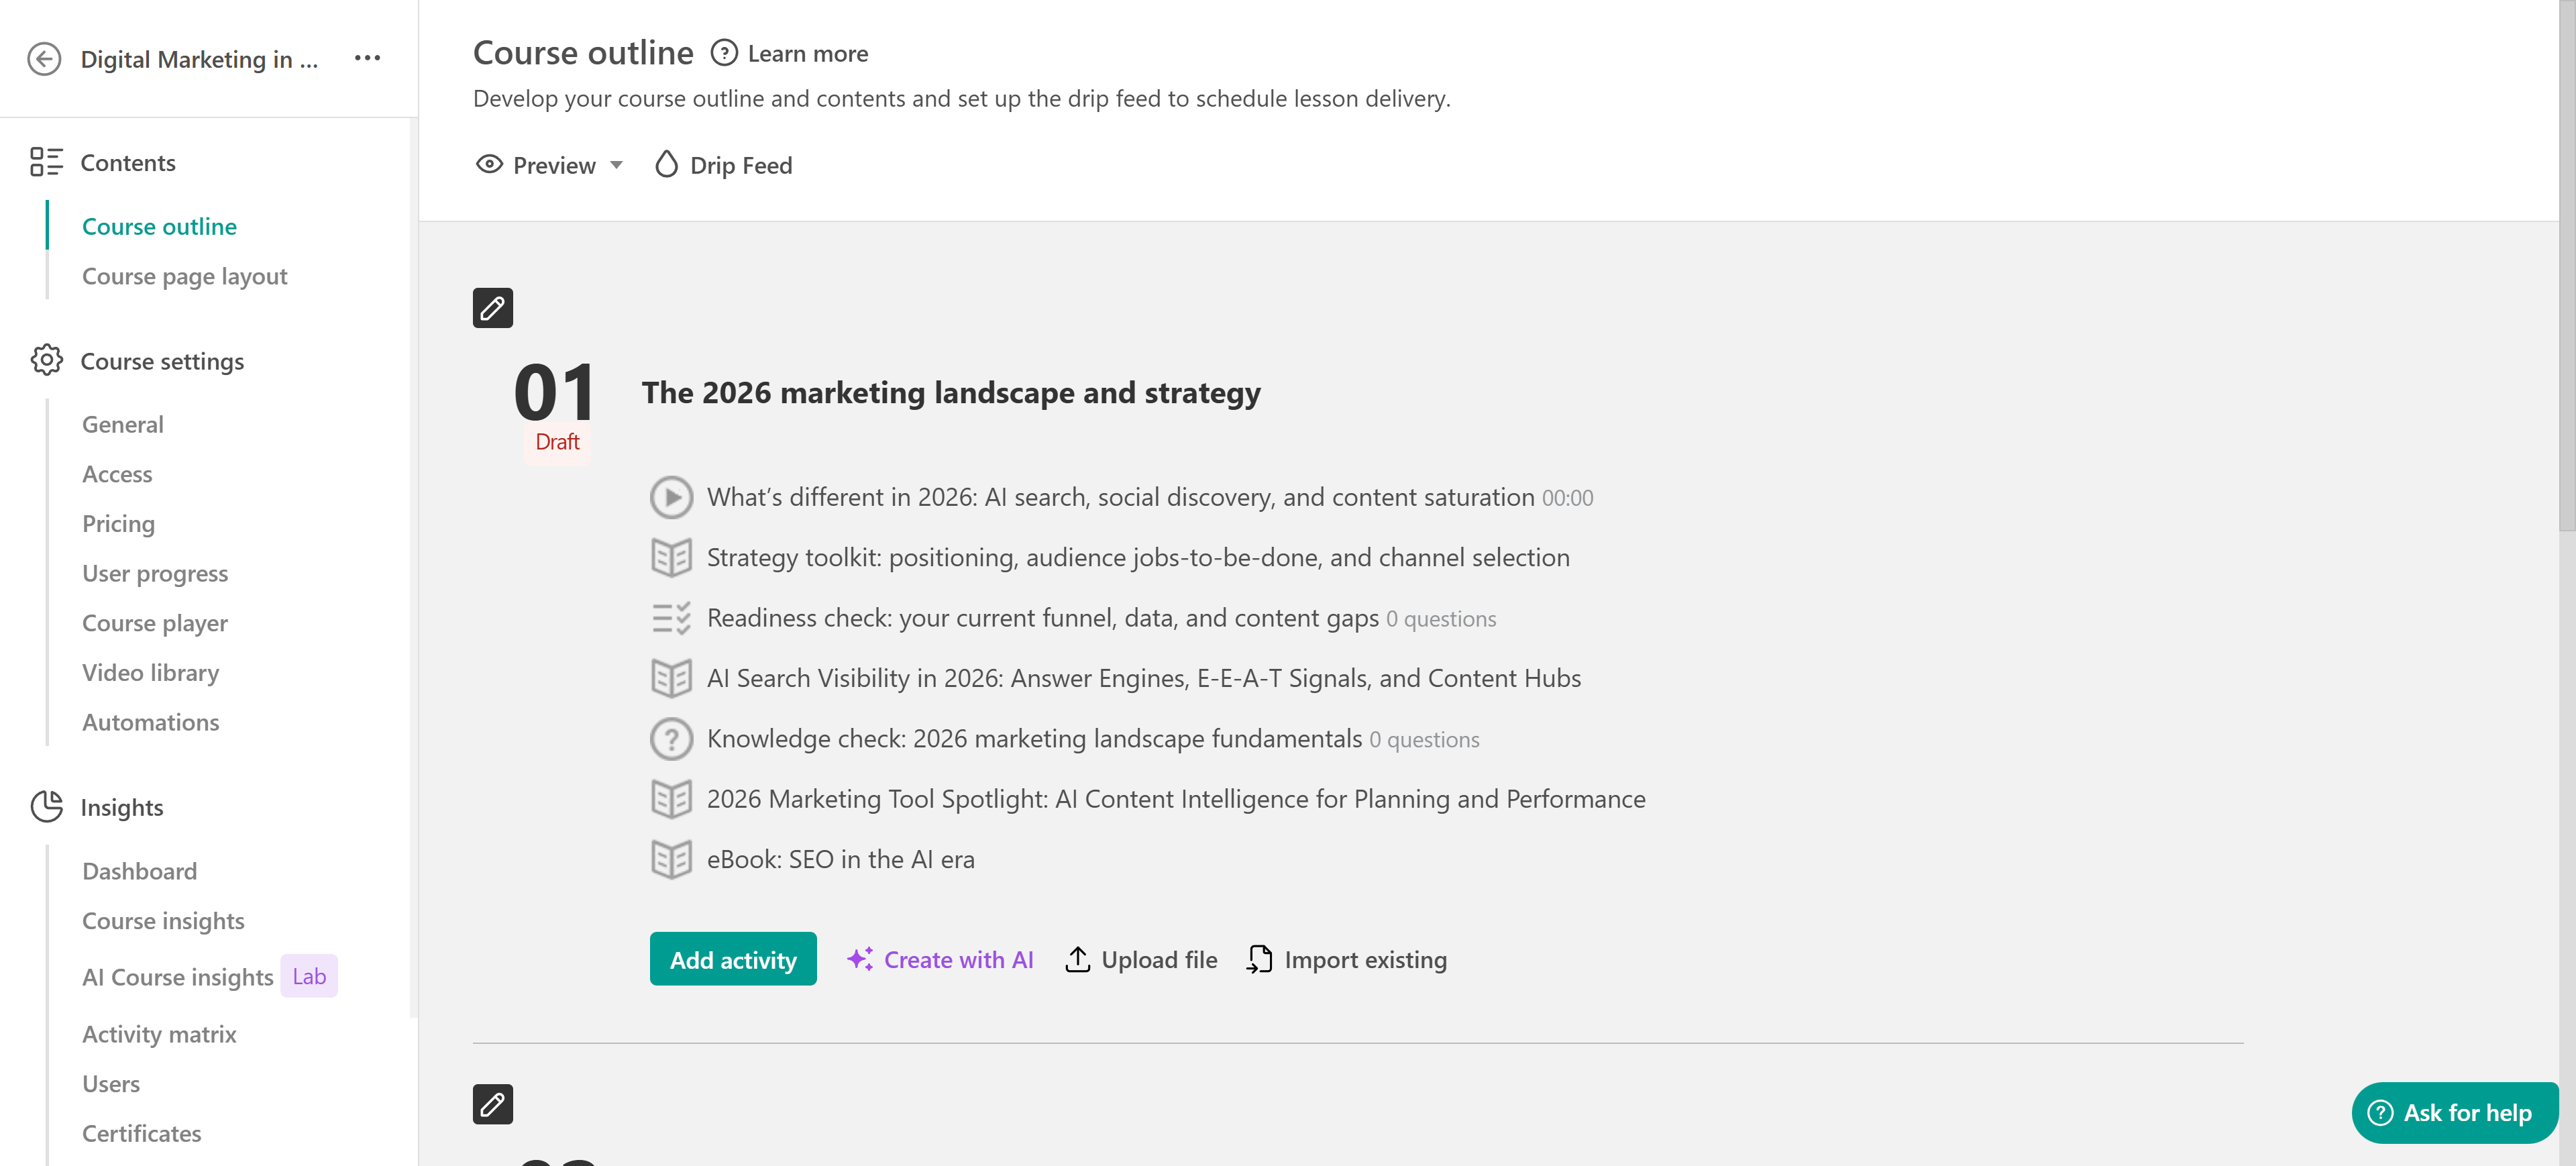Click the Knowledge check question mark icon
2576x1166 pixels.
pyautogui.click(x=671, y=739)
